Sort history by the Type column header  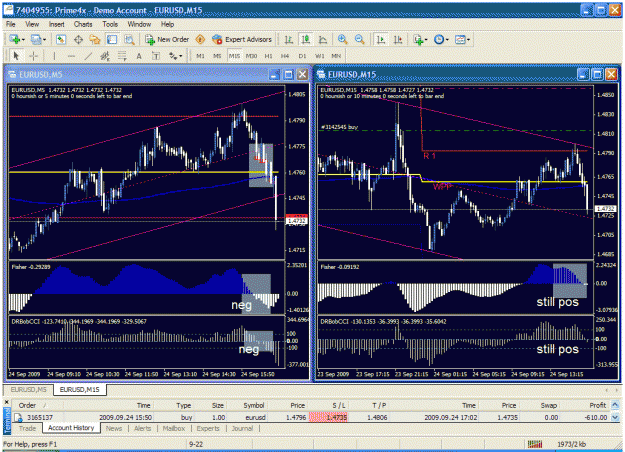pos(174,405)
